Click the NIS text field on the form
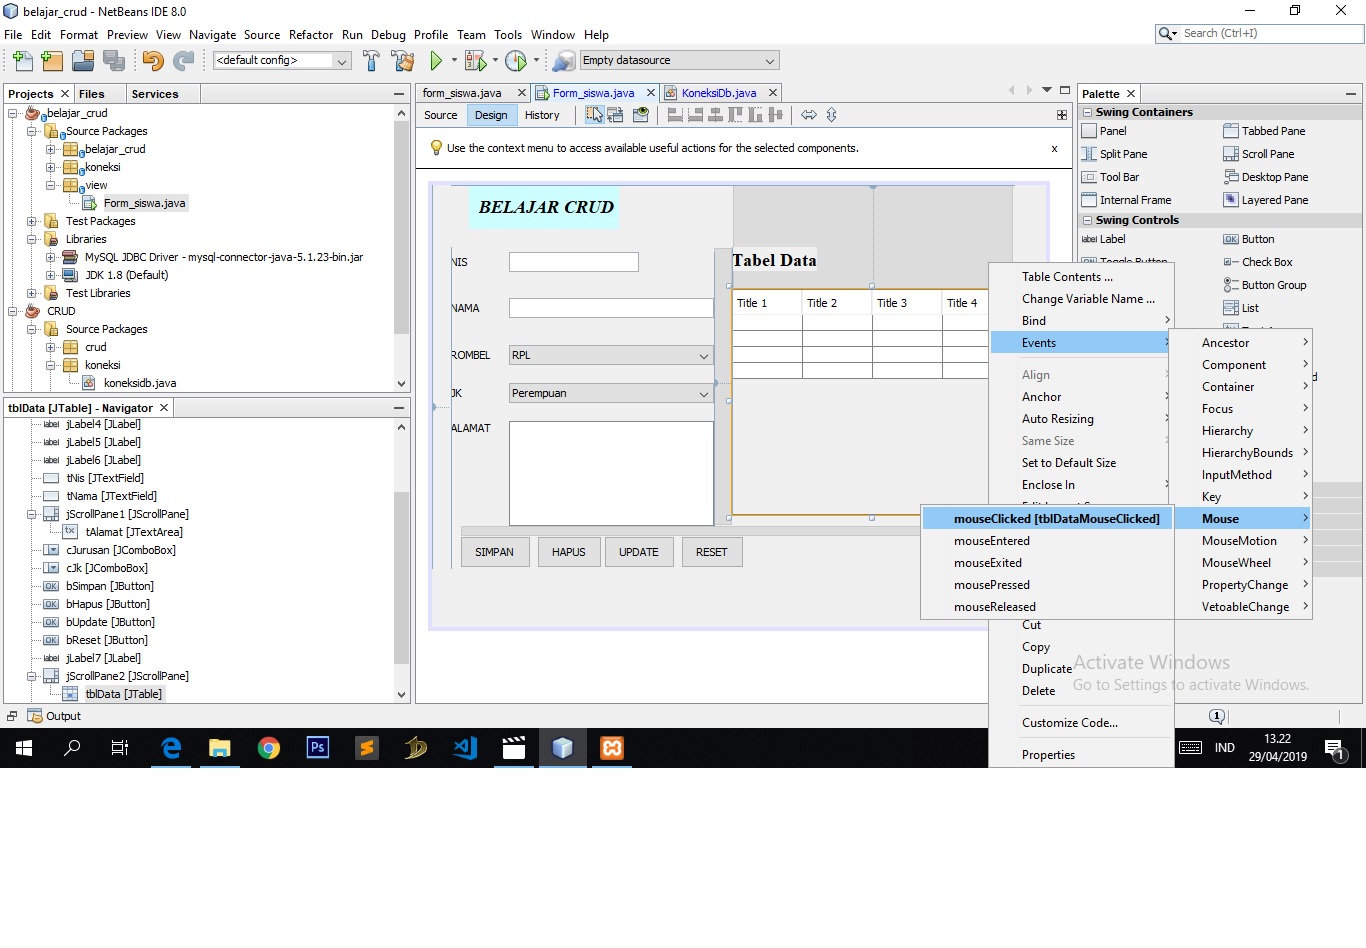The image size is (1366, 948). (x=573, y=261)
